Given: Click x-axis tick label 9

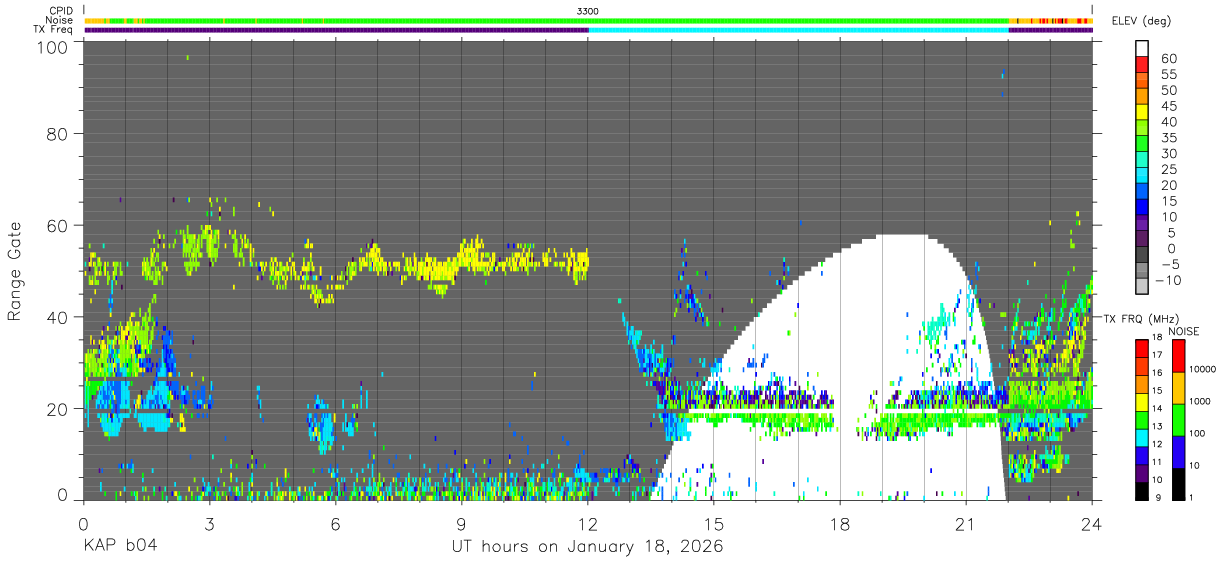Looking at the screenshot, I should tap(462, 523).
